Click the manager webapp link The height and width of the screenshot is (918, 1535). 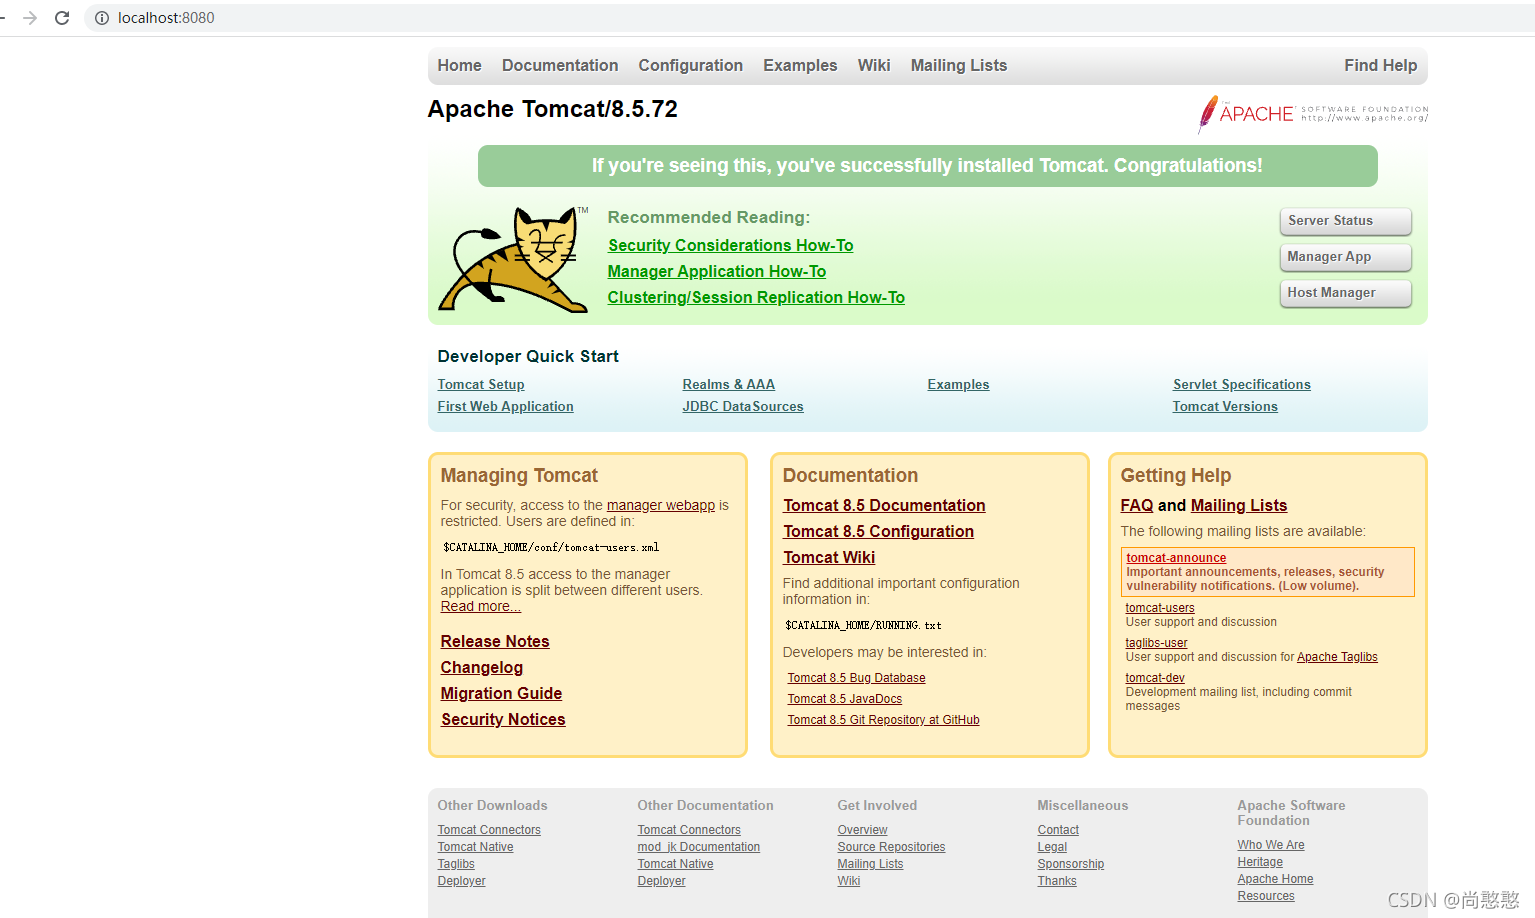[x=661, y=505]
